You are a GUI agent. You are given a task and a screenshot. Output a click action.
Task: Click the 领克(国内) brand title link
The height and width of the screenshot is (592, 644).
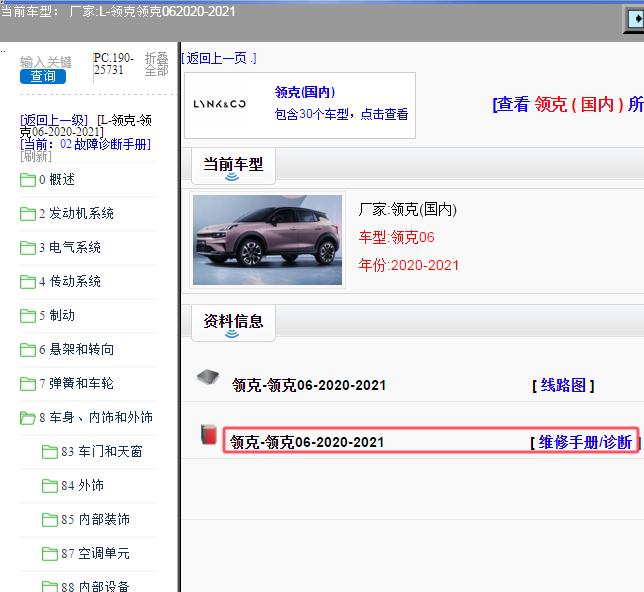(x=305, y=92)
